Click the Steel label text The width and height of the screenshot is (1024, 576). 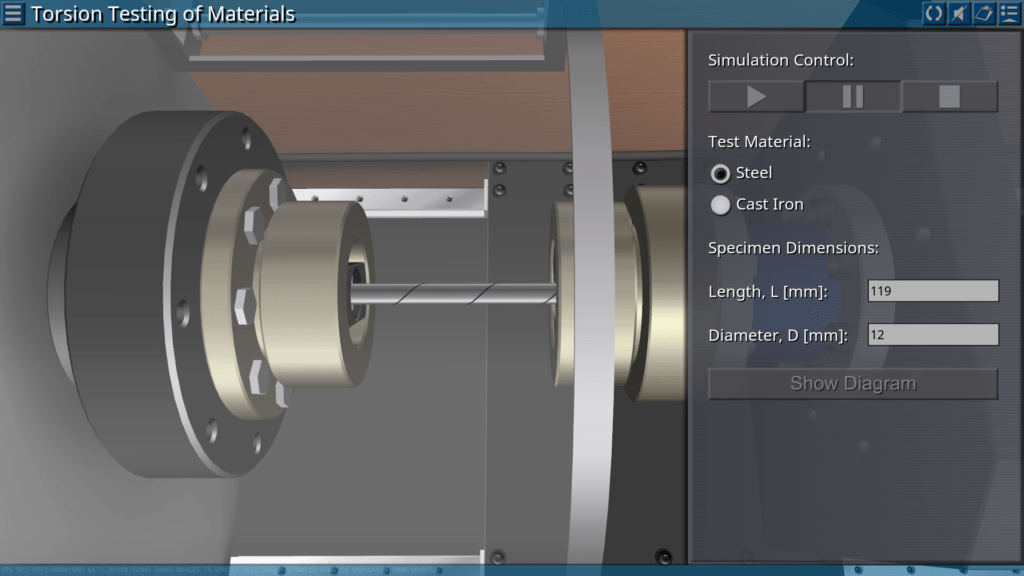[754, 173]
